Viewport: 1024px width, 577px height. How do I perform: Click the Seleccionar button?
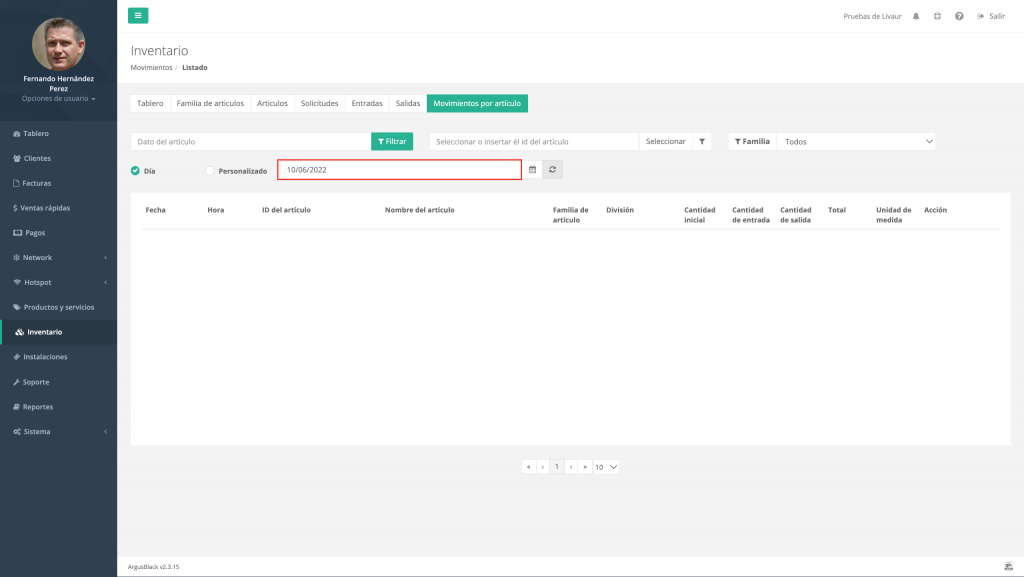click(x=665, y=142)
